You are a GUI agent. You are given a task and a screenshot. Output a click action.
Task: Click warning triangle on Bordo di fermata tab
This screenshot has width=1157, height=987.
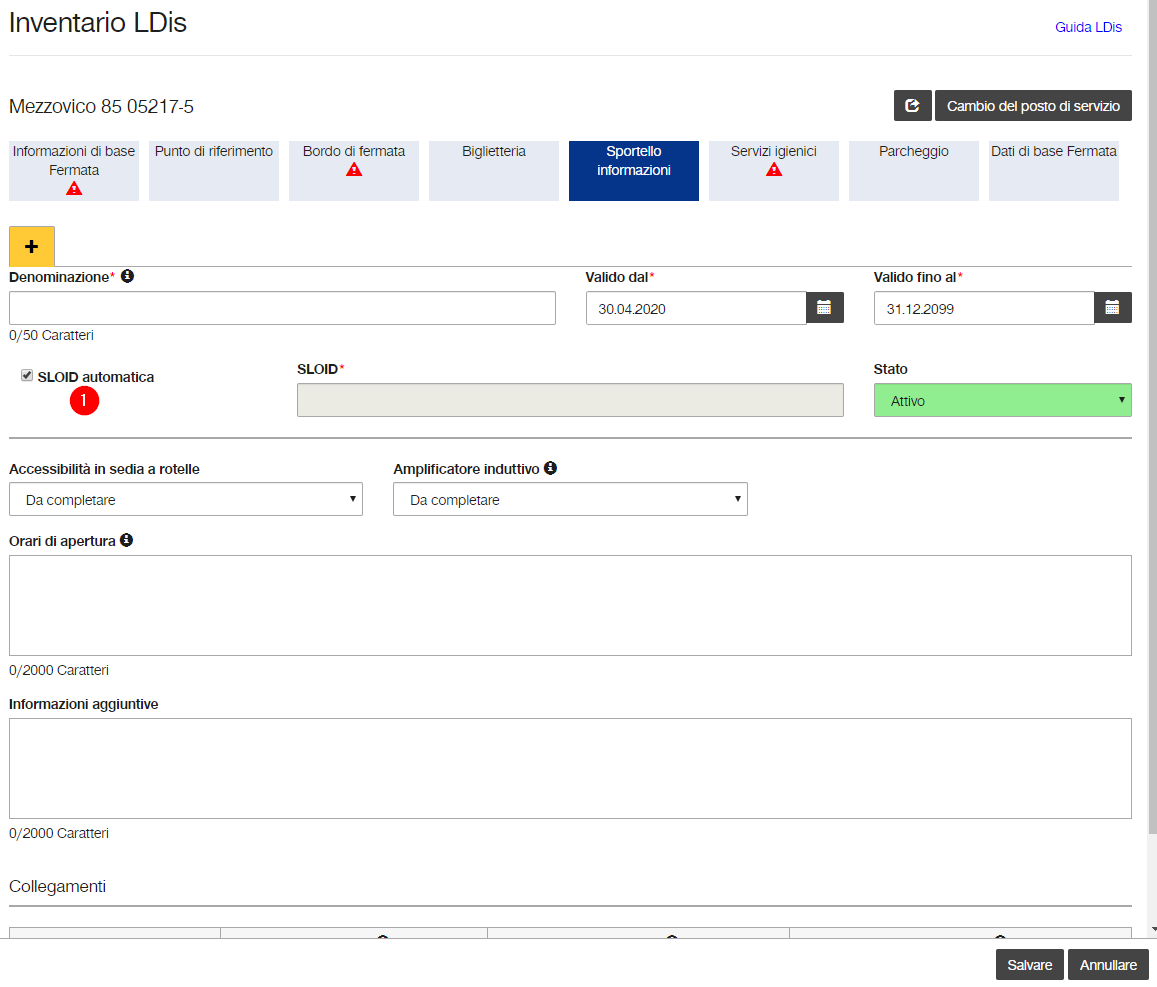(354, 170)
